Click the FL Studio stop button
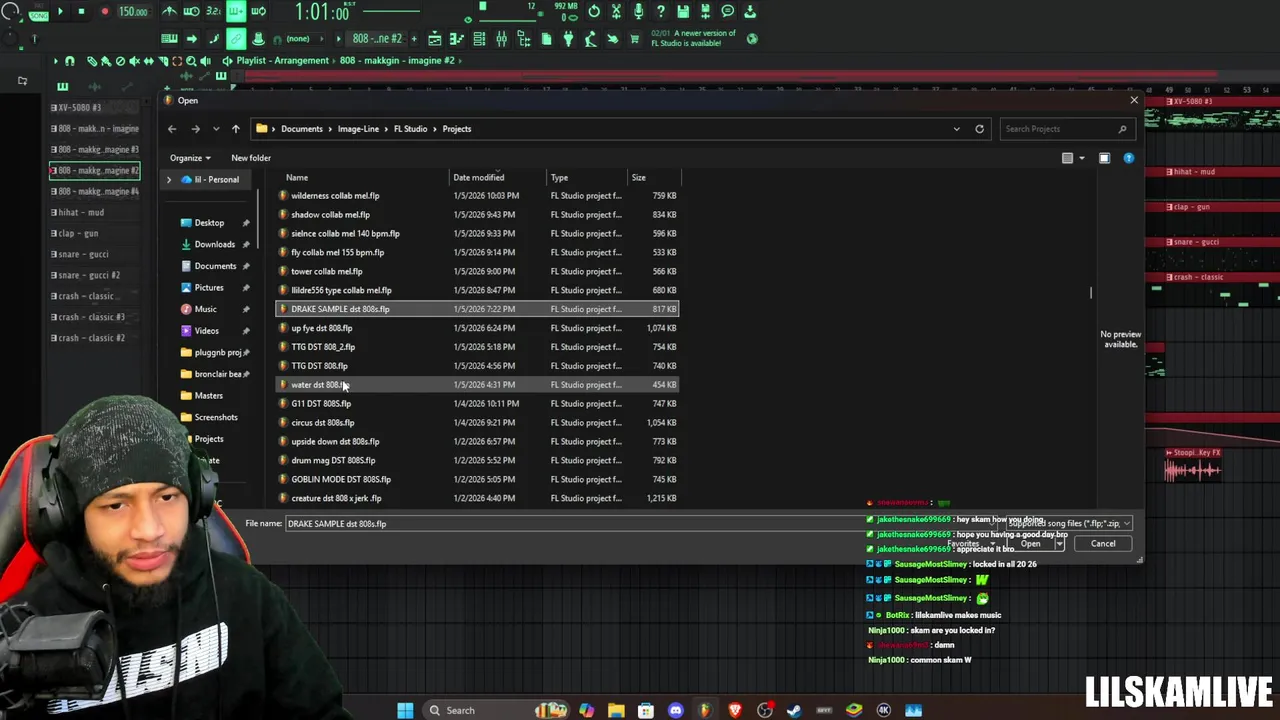The image size is (1280, 720). click(x=81, y=12)
